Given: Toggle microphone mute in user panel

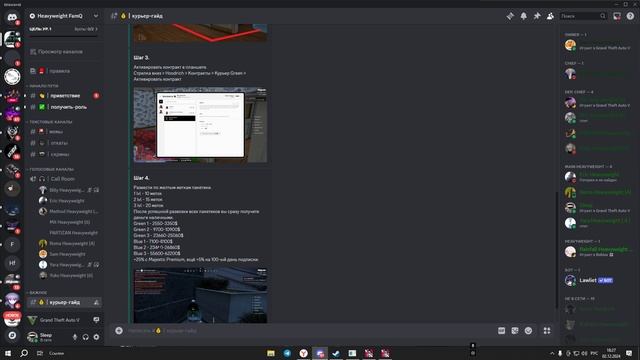Looking at the screenshot, I should [75, 337].
